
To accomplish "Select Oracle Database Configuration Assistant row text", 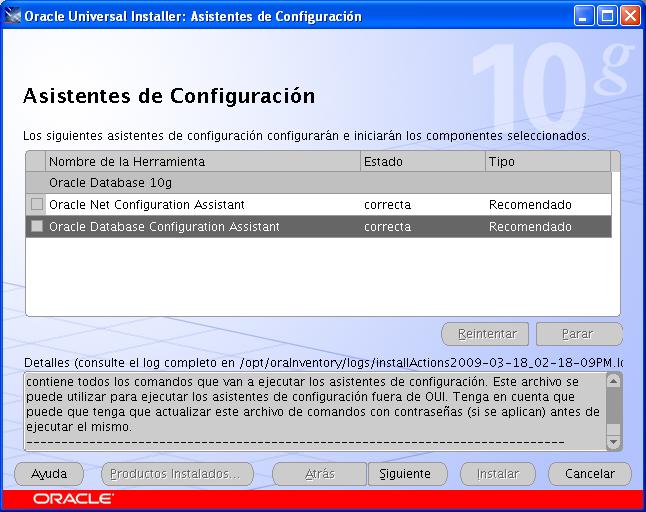I will 164,227.
